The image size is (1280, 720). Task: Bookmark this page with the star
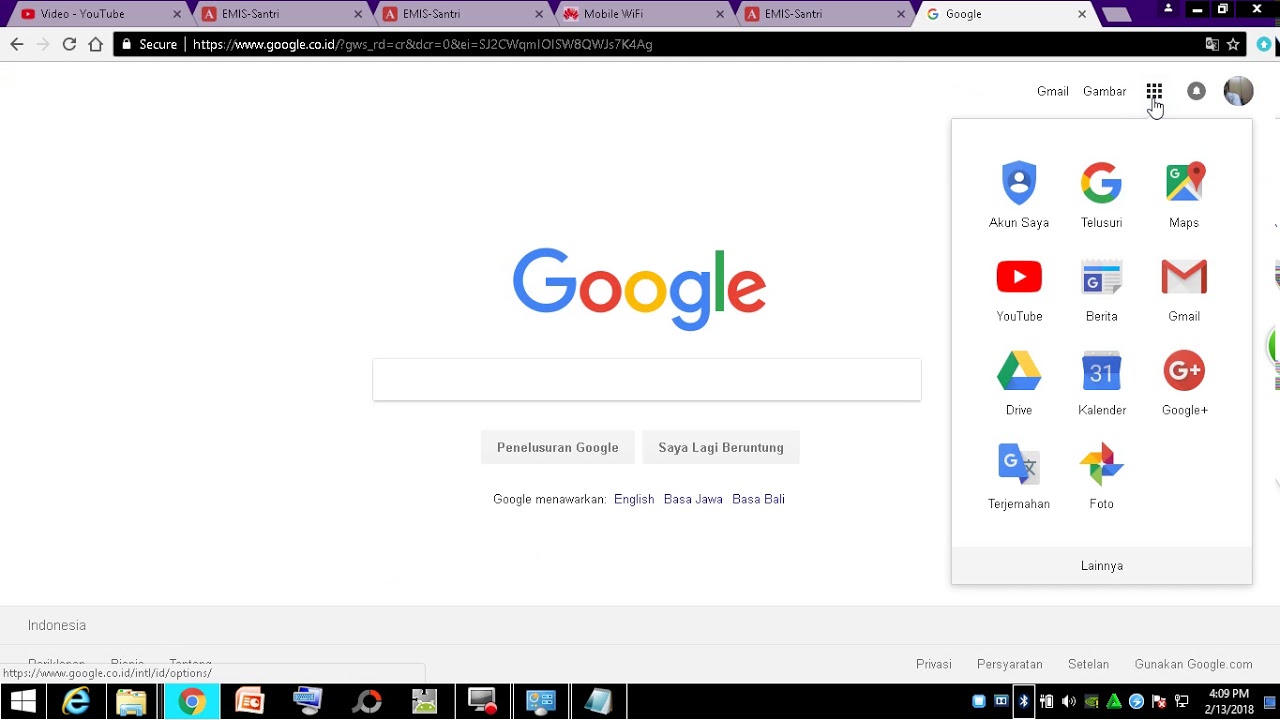[x=1233, y=44]
